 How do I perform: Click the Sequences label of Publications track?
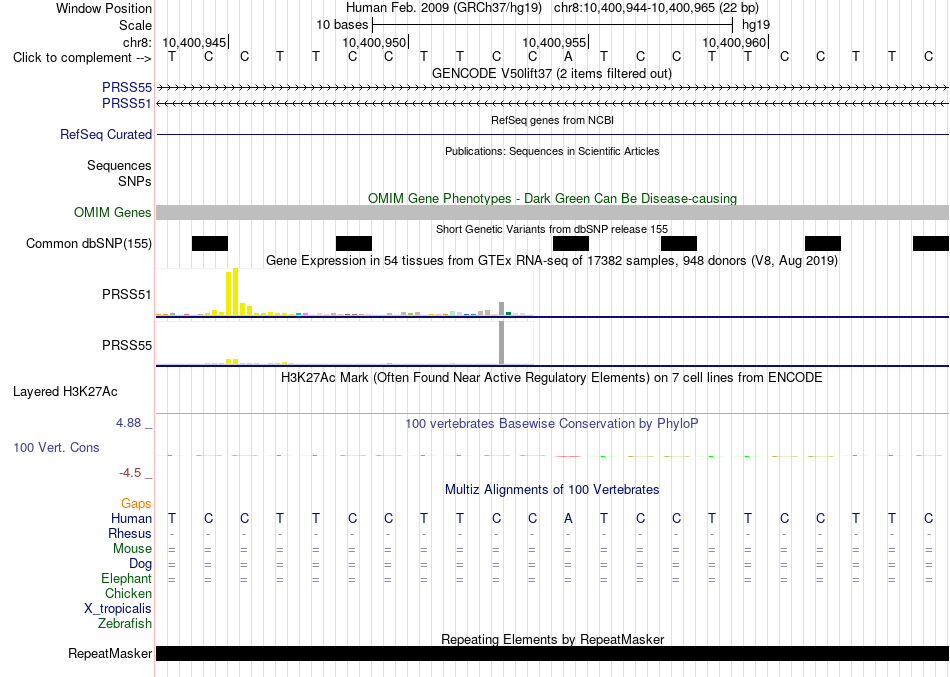click(119, 165)
